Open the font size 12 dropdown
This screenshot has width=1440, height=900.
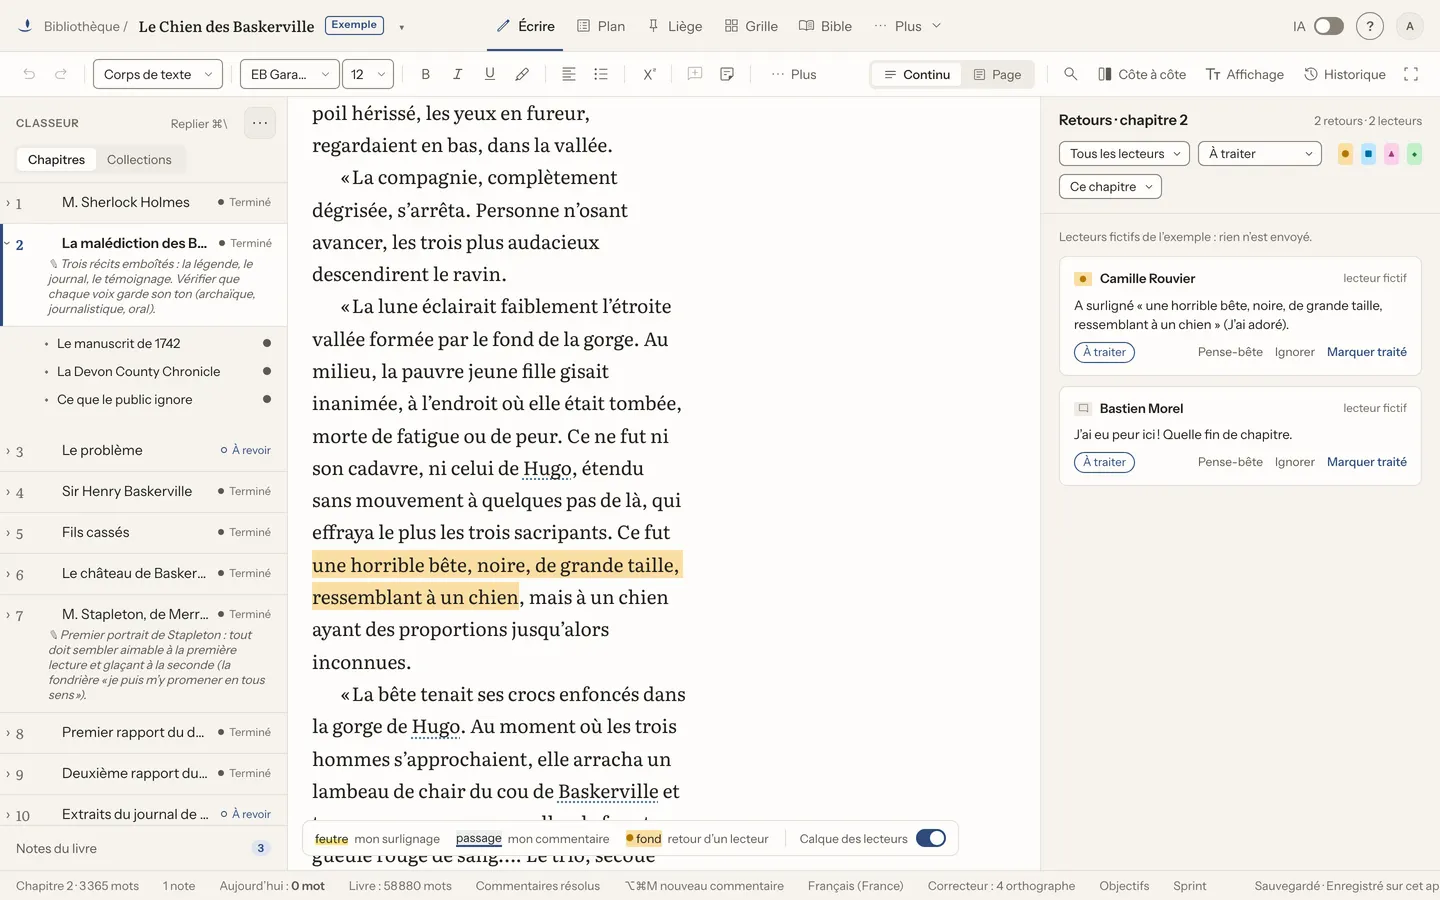tap(368, 74)
